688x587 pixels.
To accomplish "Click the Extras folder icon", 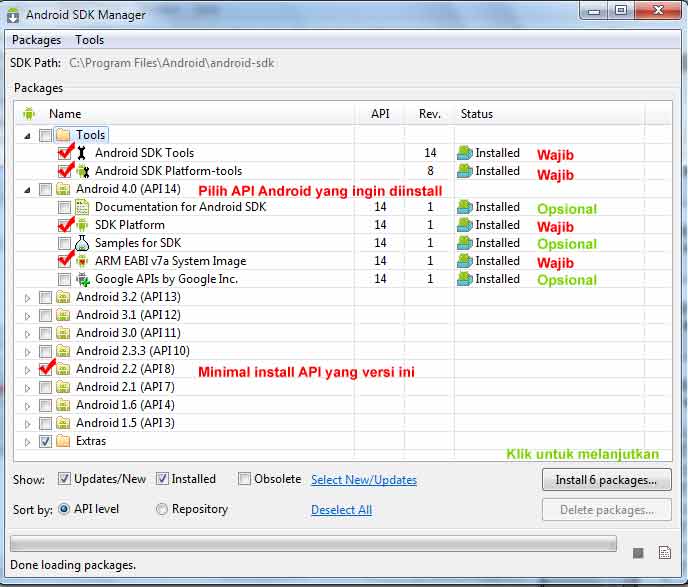I will 63,441.
